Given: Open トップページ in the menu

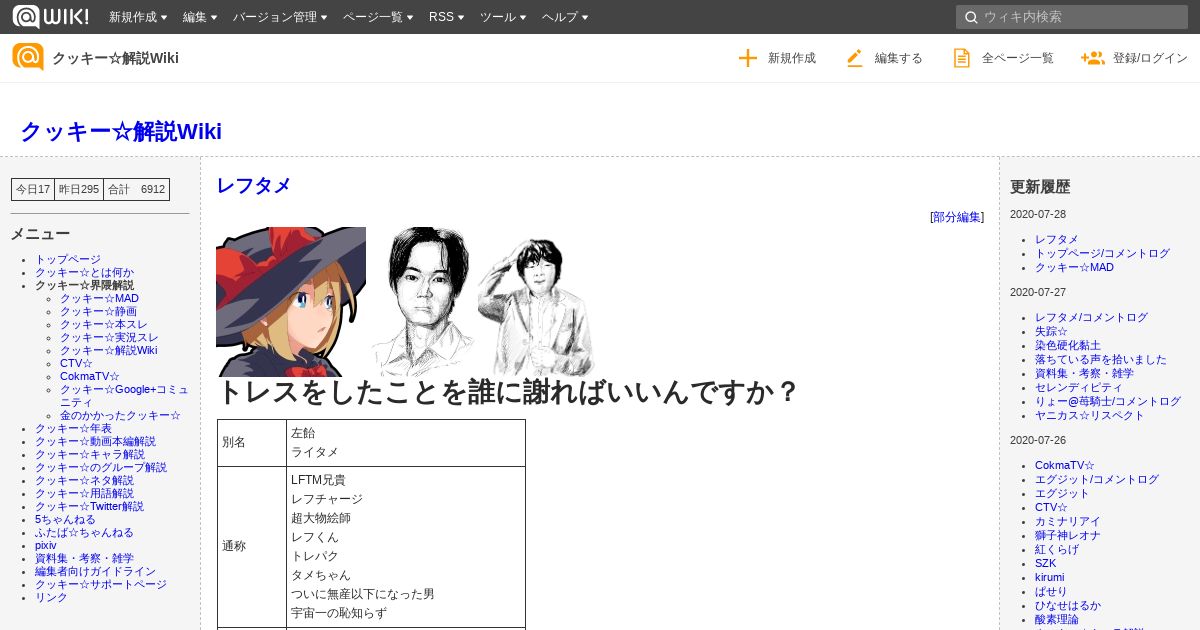Looking at the screenshot, I should pos(68,259).
